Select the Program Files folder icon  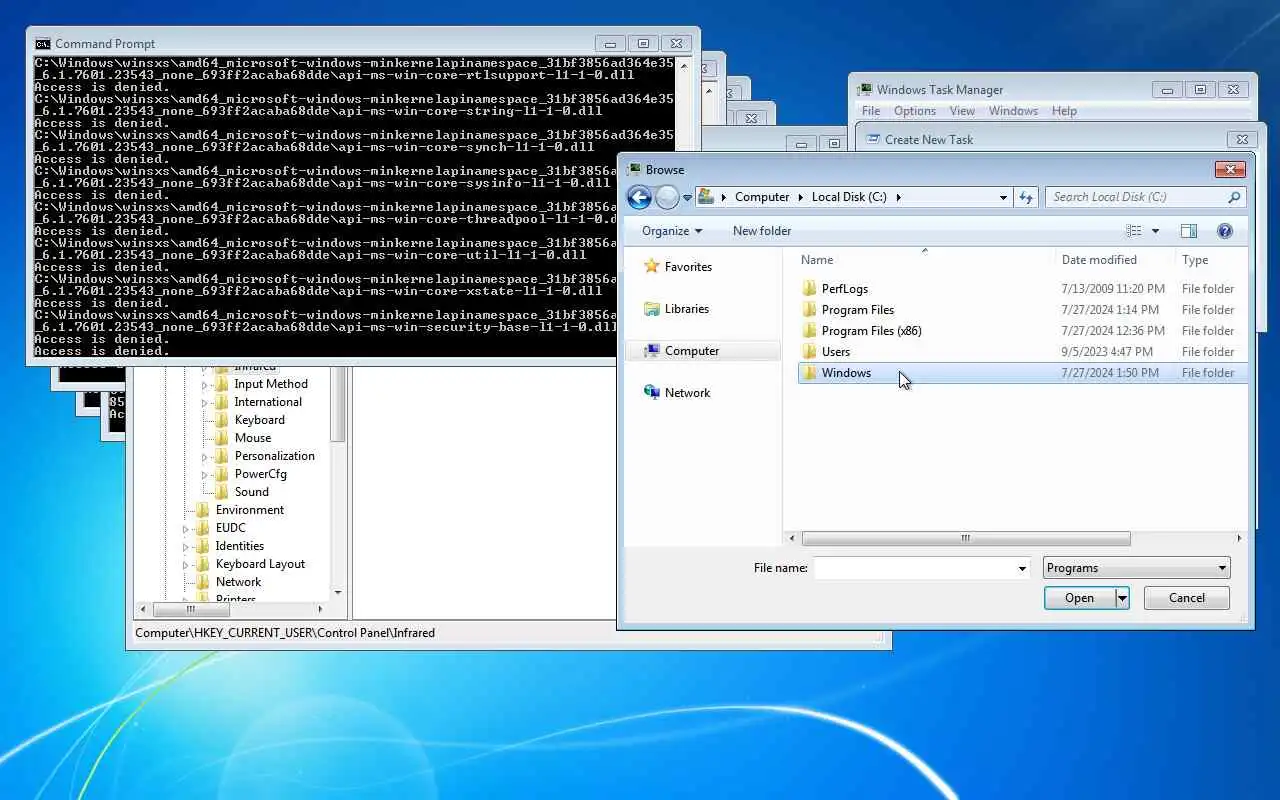810,309
